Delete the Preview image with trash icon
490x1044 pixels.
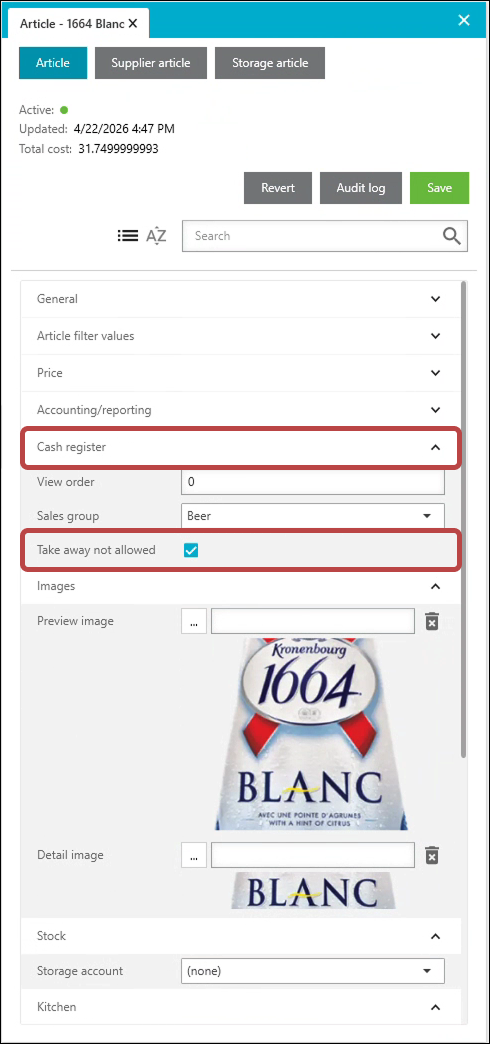(432, 622)
